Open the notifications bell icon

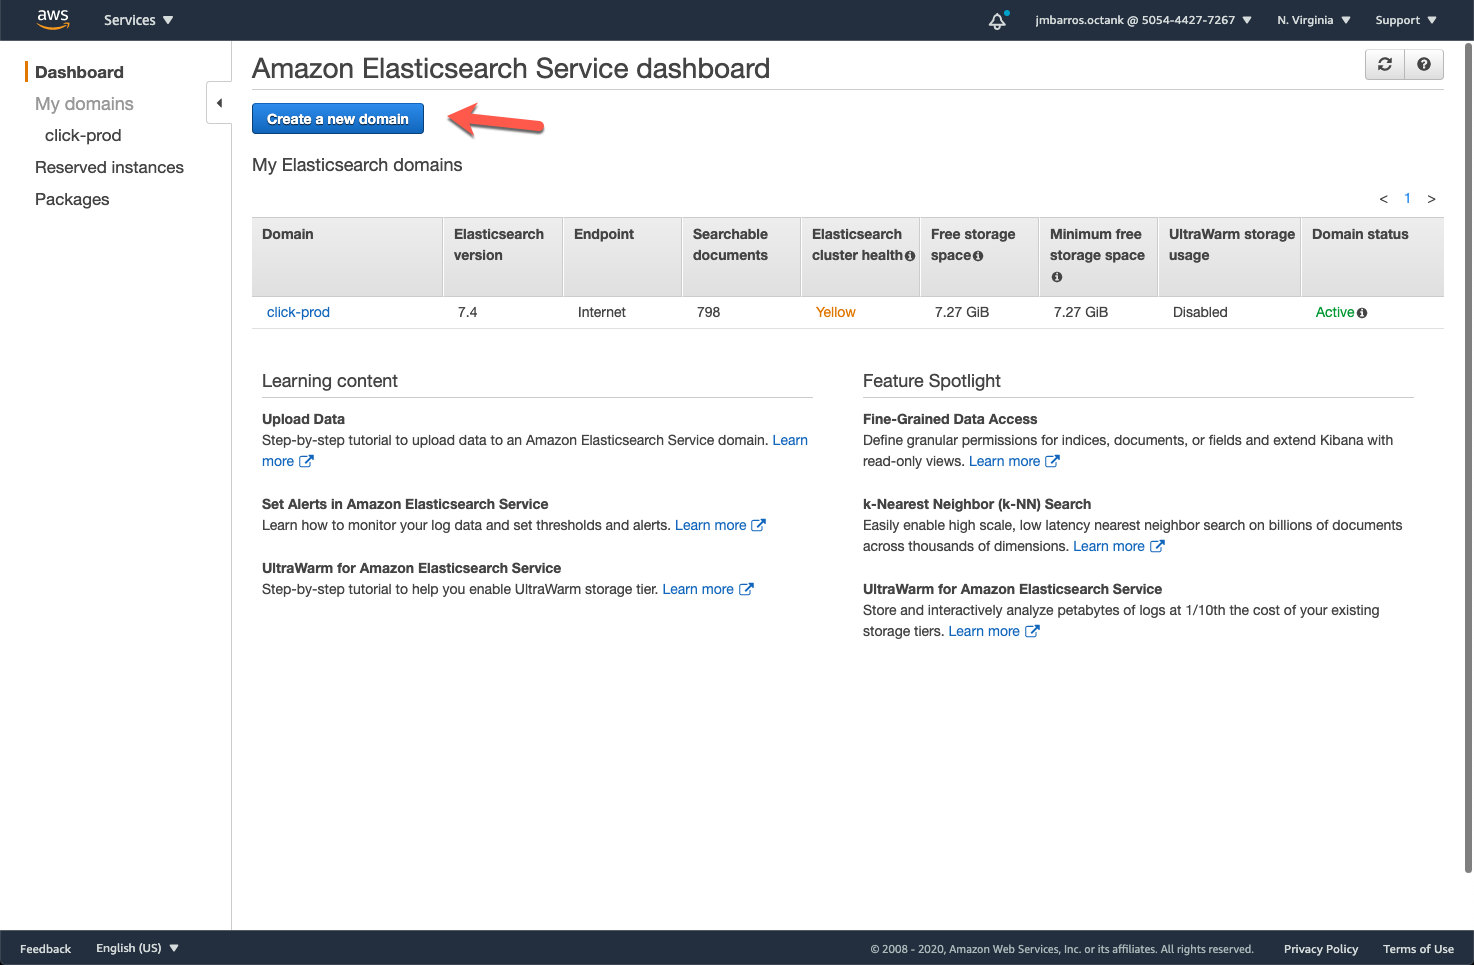[997, 20]
